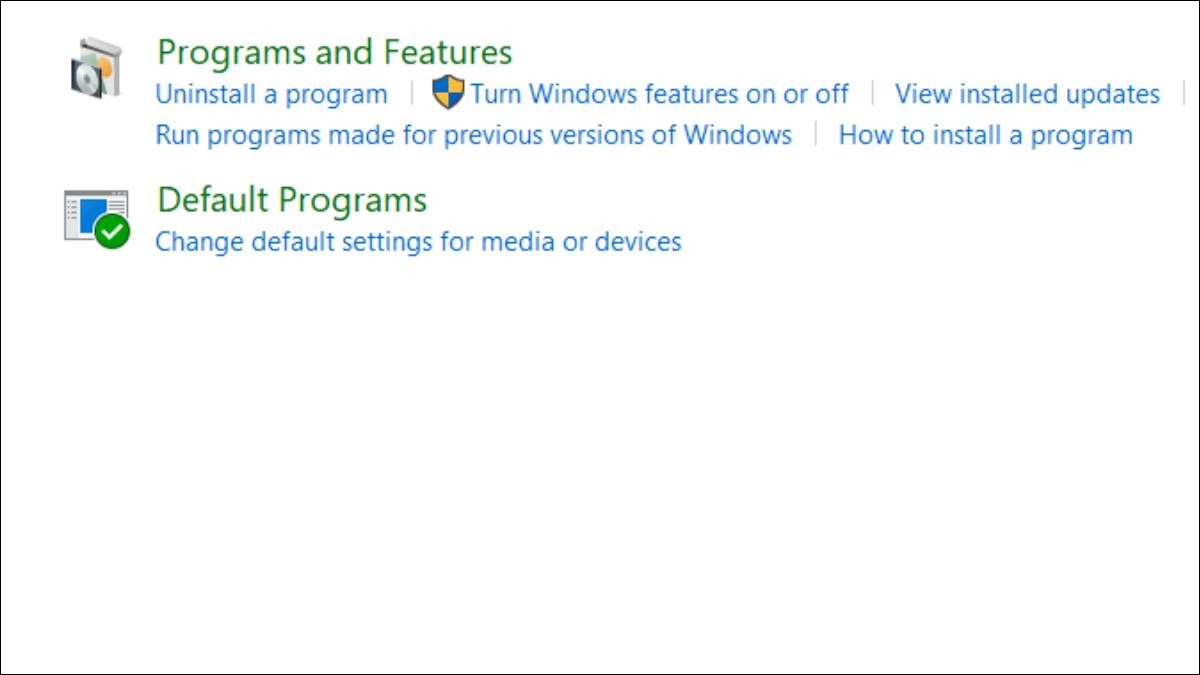
Task: Click the word 'Uninstall' under Programs and Features
Action: click(x=206, y=94)
